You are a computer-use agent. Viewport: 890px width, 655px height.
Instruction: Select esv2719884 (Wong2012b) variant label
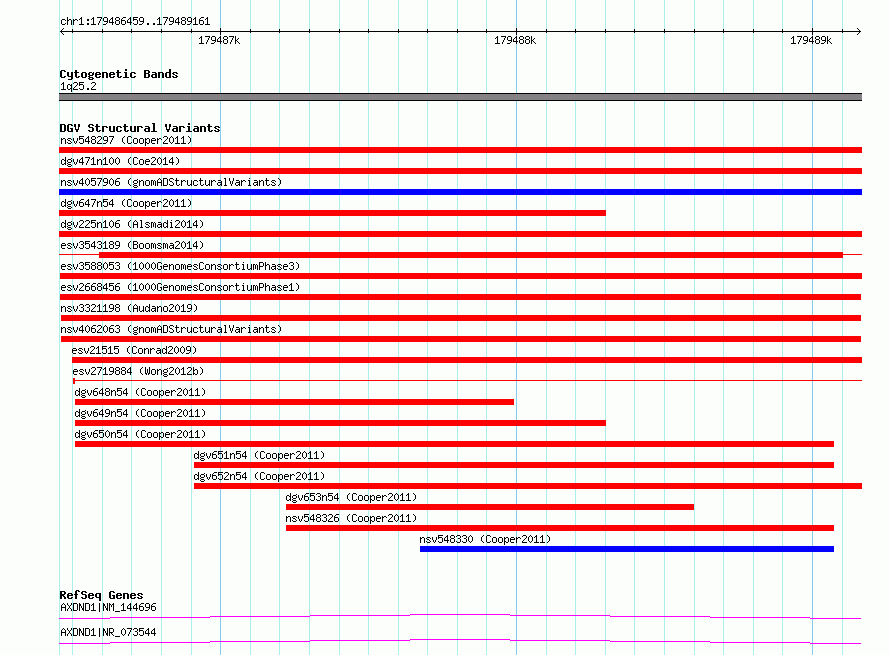tap(138, 371)
